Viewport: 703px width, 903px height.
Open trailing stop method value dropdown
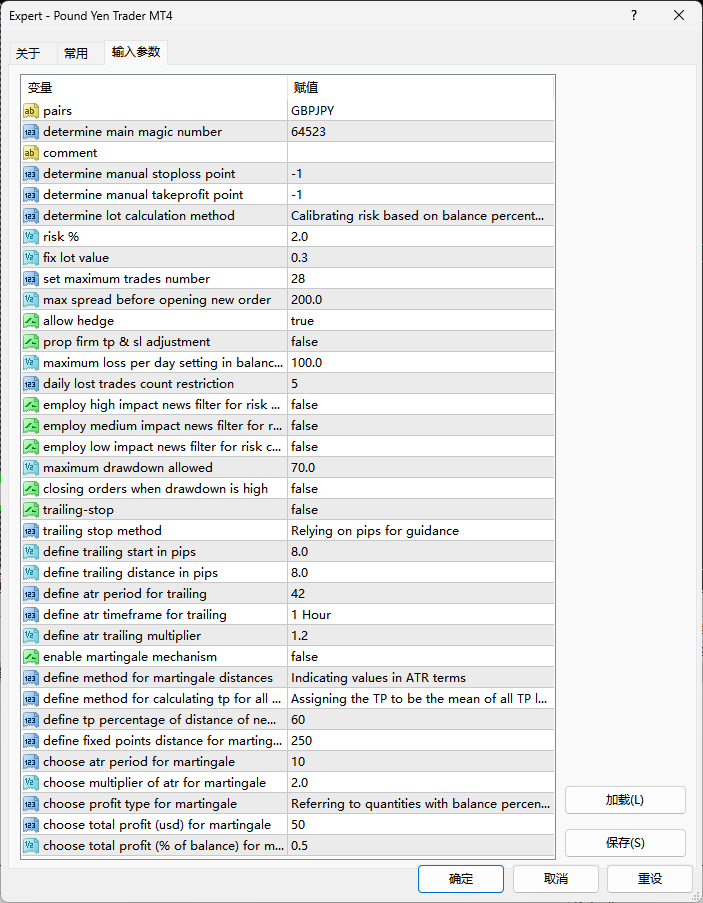point(419,531)
